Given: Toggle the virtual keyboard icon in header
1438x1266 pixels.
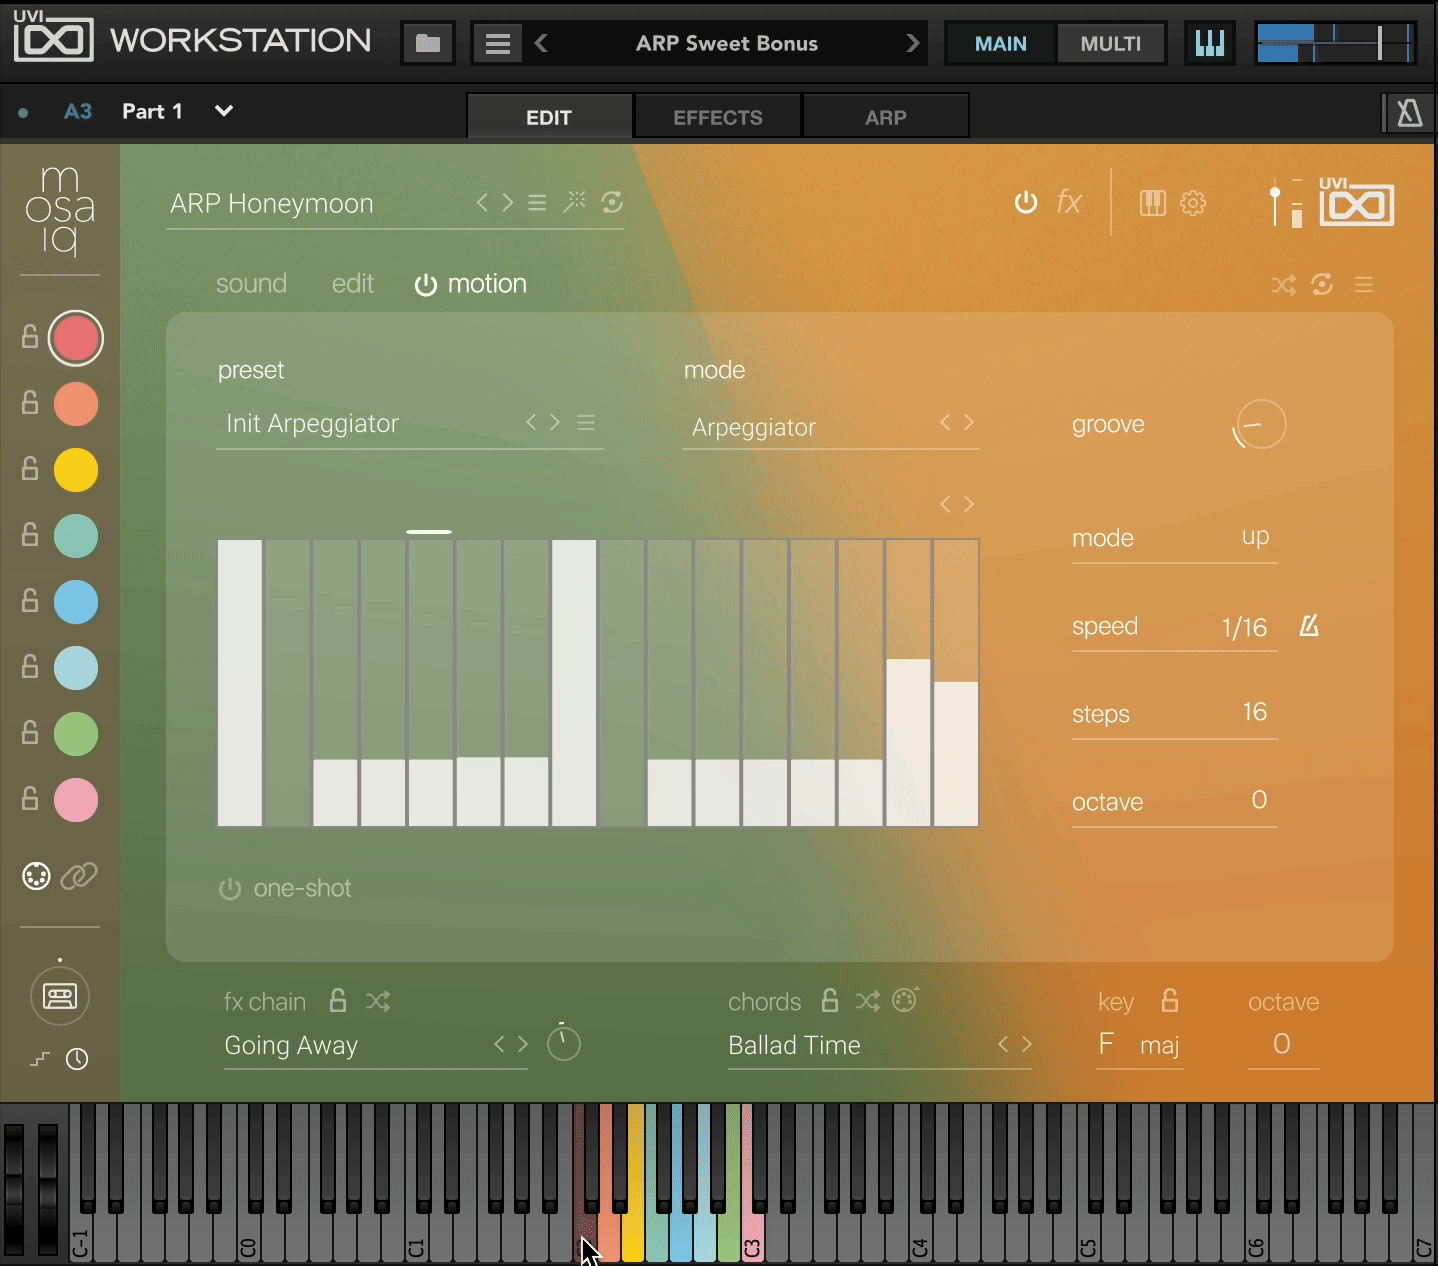Looking at the screenshot, I should (1209, 43).
